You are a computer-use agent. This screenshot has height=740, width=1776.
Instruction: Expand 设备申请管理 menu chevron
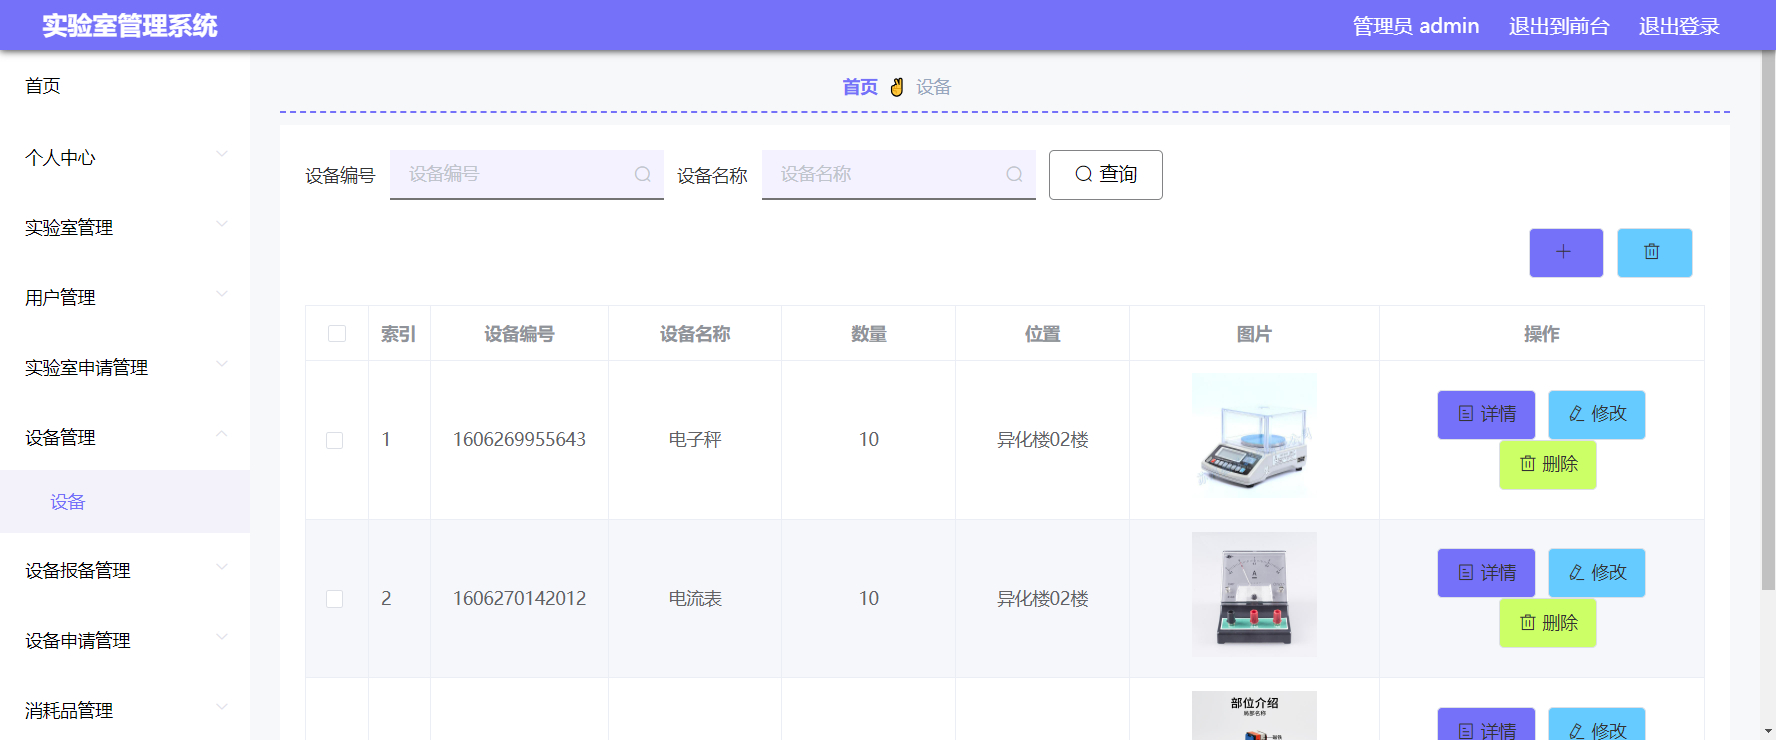(222, 637)
